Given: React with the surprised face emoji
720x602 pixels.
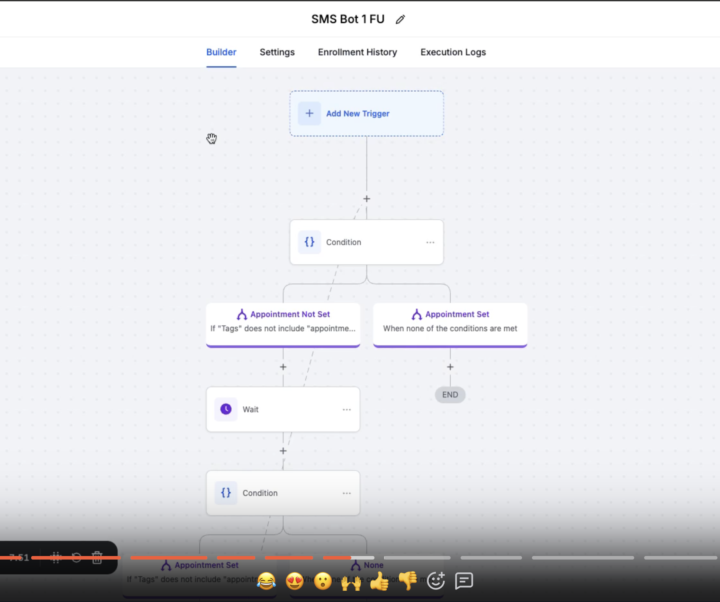Looking at the screenshot, I should [323, 581].
